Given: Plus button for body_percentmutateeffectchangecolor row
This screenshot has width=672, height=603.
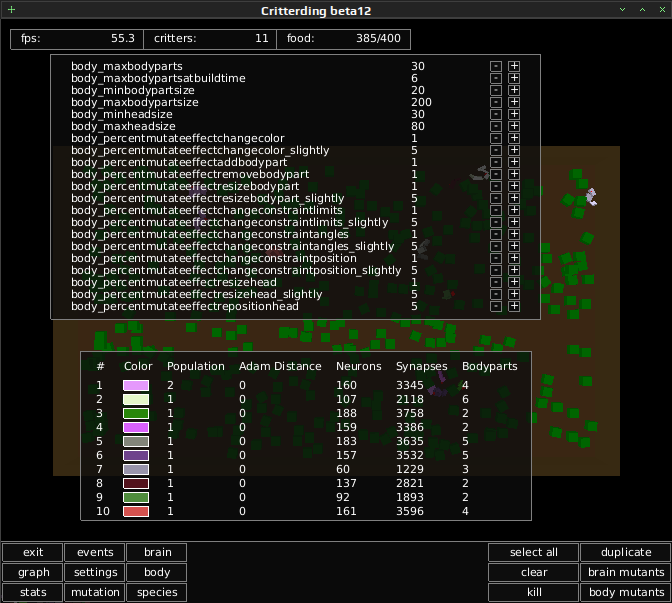Looking at the screenshot, I should 514,138.
